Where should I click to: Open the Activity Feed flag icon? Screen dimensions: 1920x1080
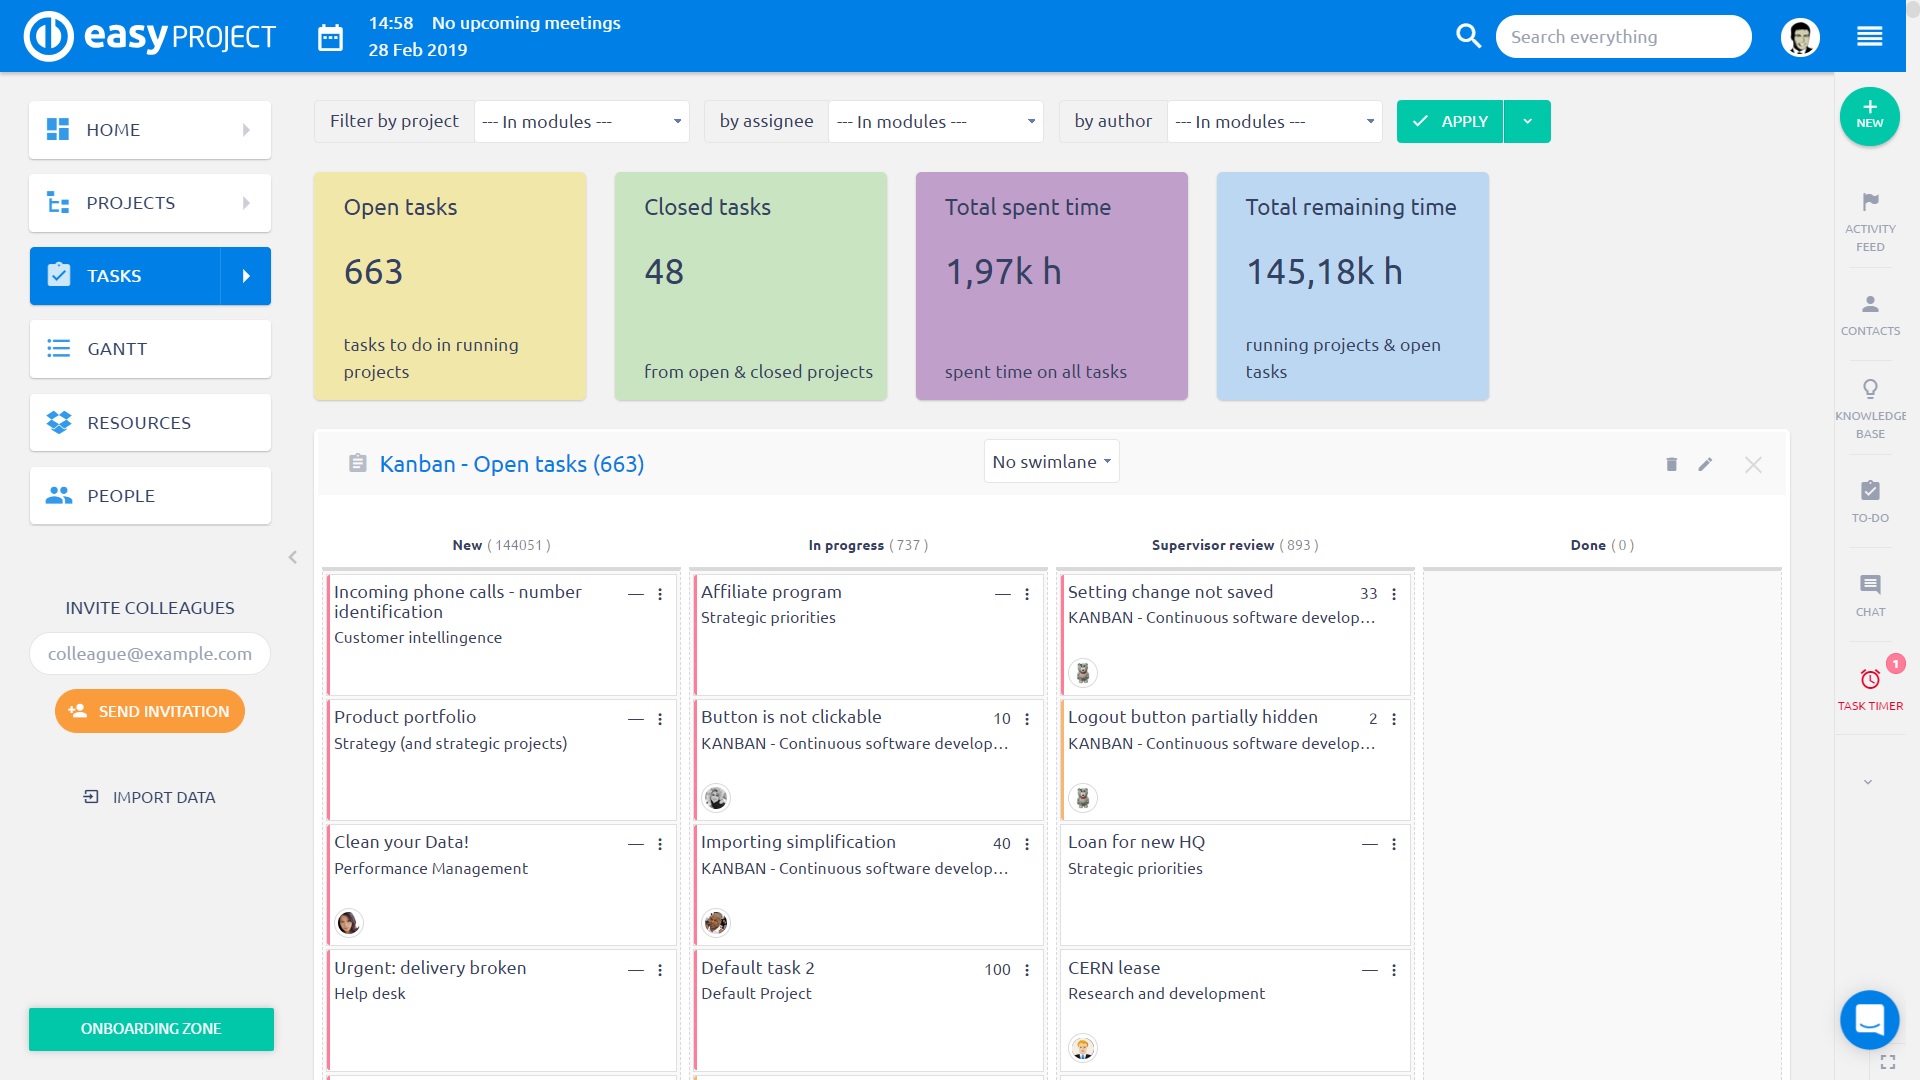click(x=1870, y=202)
